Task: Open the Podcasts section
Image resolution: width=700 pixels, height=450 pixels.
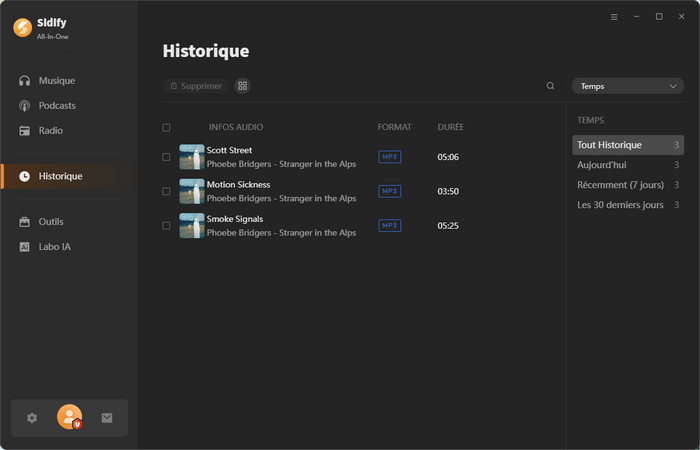Action: 57,106
